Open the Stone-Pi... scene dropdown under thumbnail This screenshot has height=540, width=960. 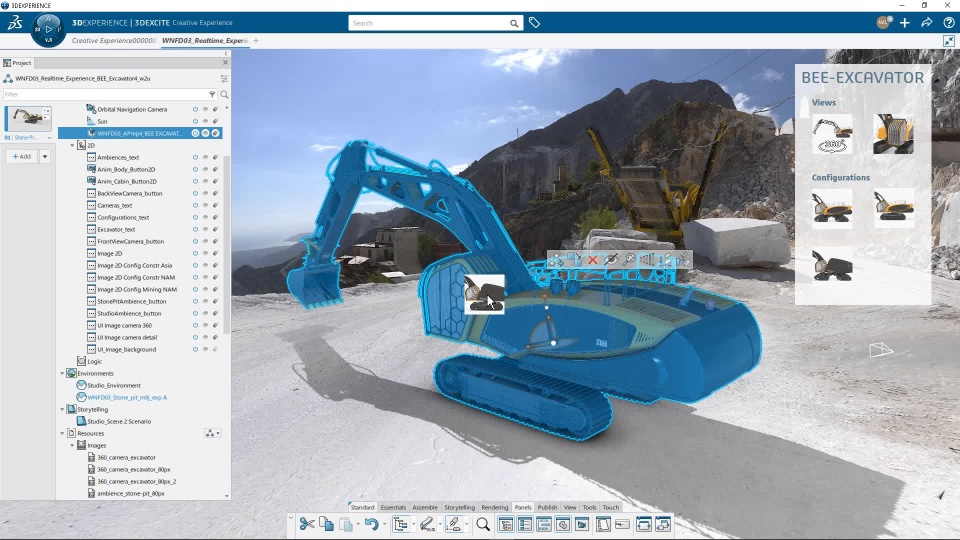[50, 138]
